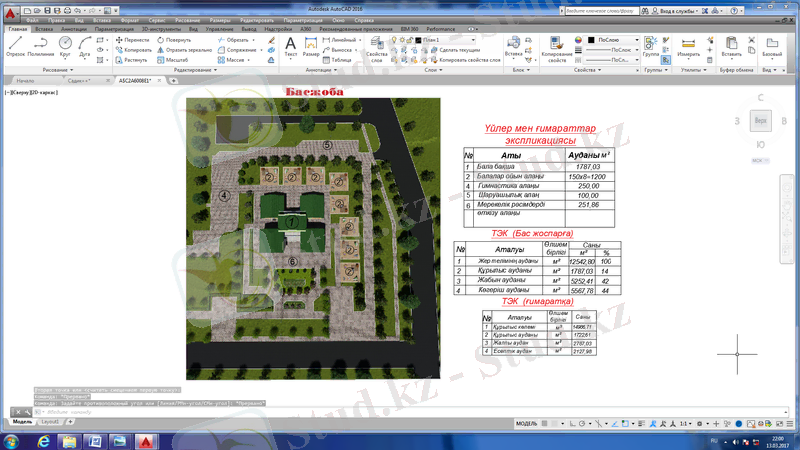The height and width of the screenshot is (450, 800).
Task: Open the Формат menu
Action: coord(129,20)
